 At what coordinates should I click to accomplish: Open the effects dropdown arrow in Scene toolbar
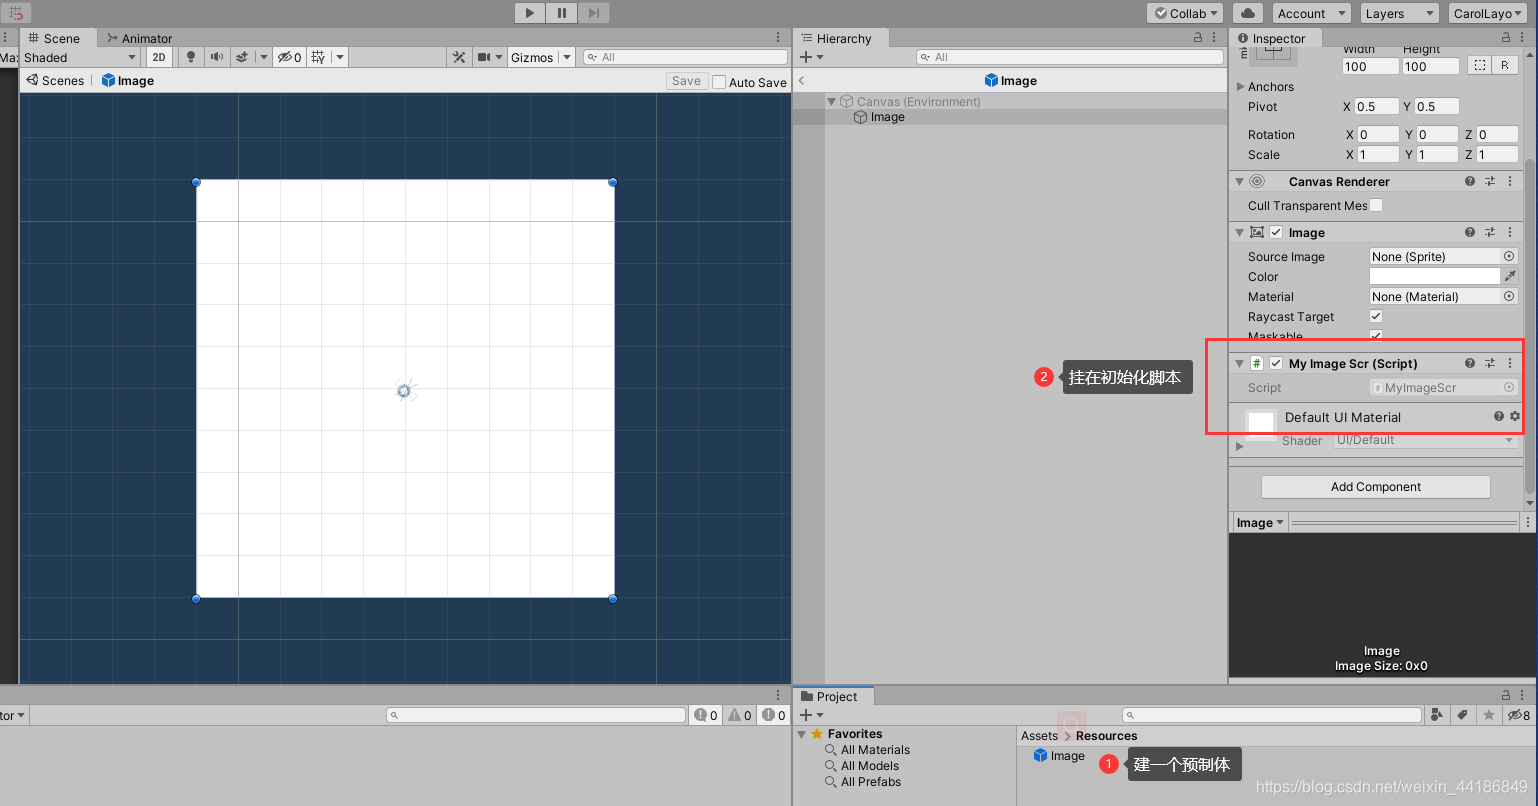pyautogui.click(x=264, y=57)
